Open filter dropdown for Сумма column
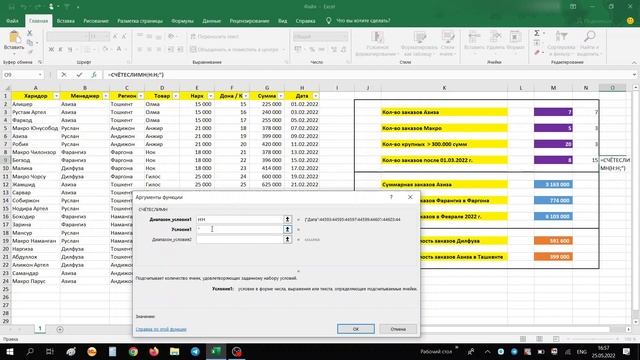Viewport: 640px width, 360px height. 280,96
